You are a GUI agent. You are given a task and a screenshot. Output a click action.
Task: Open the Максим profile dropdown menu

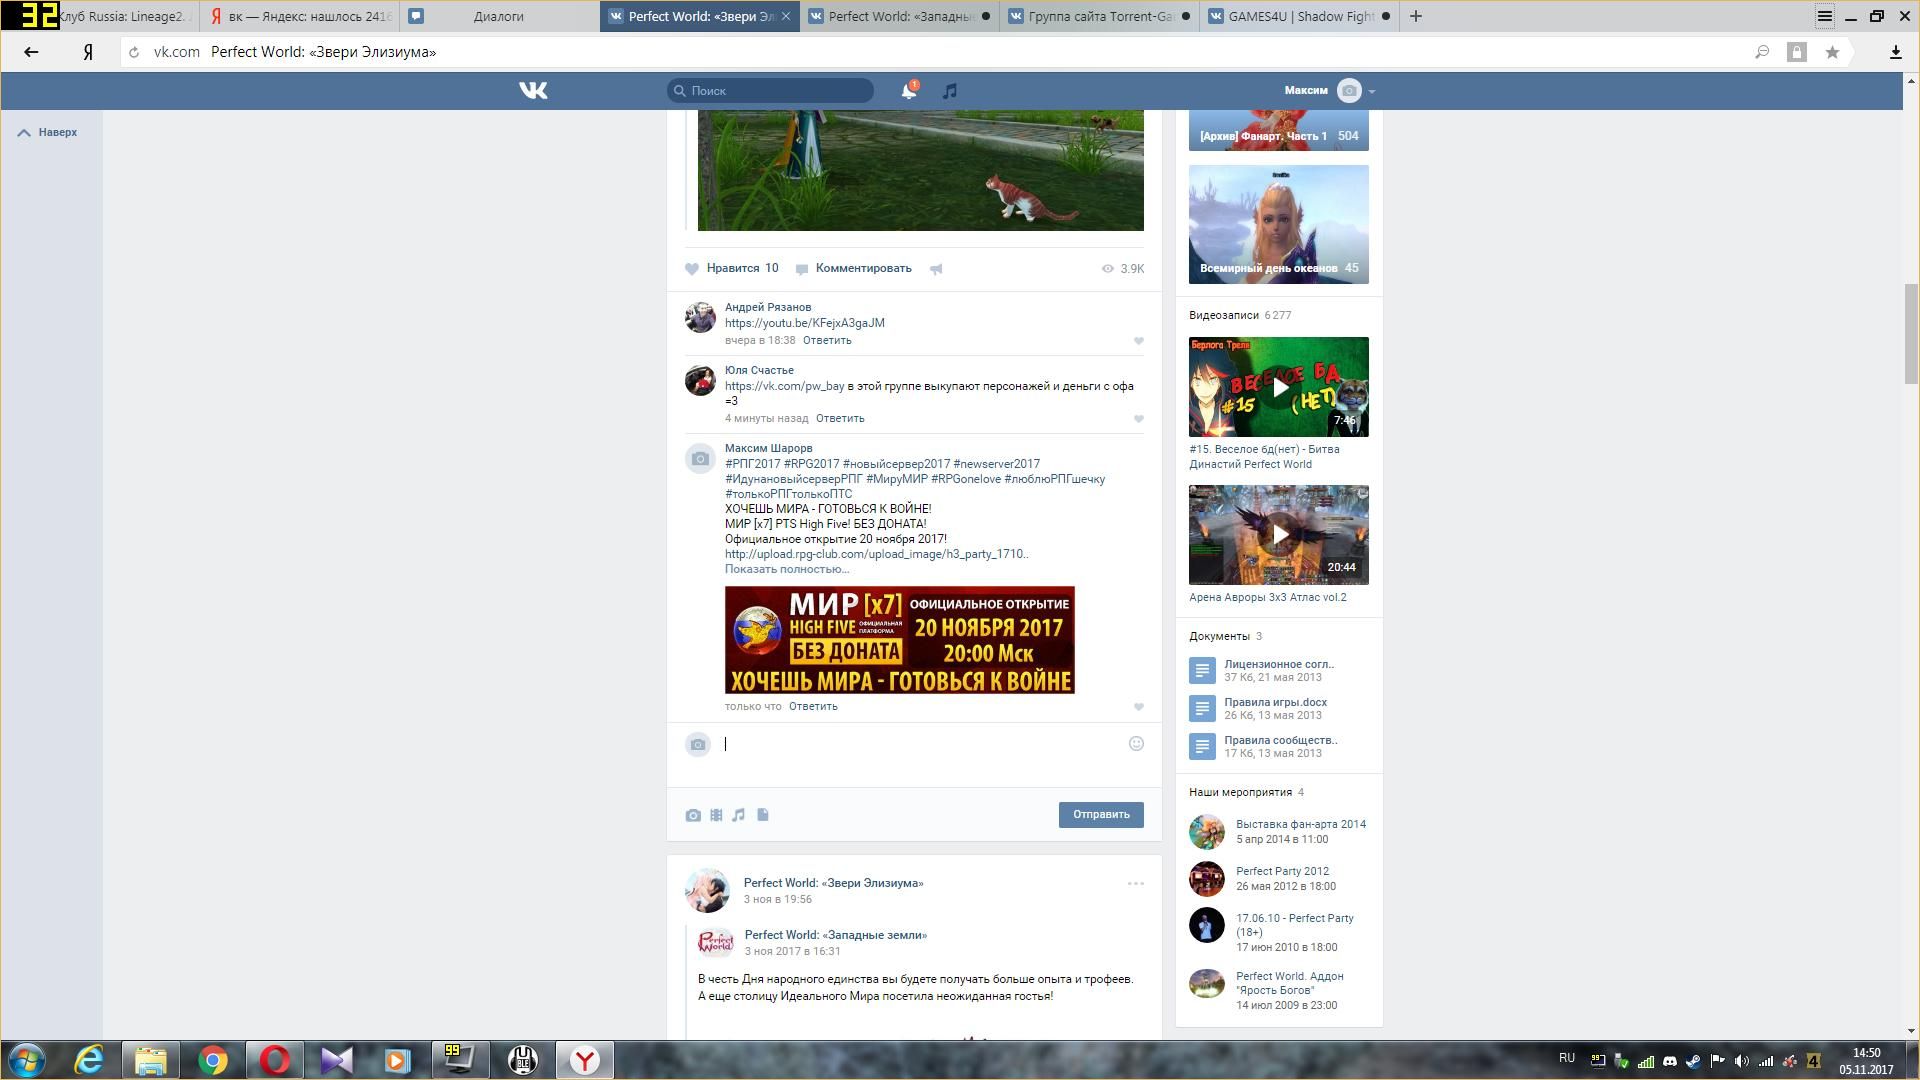pos(1371,91)
